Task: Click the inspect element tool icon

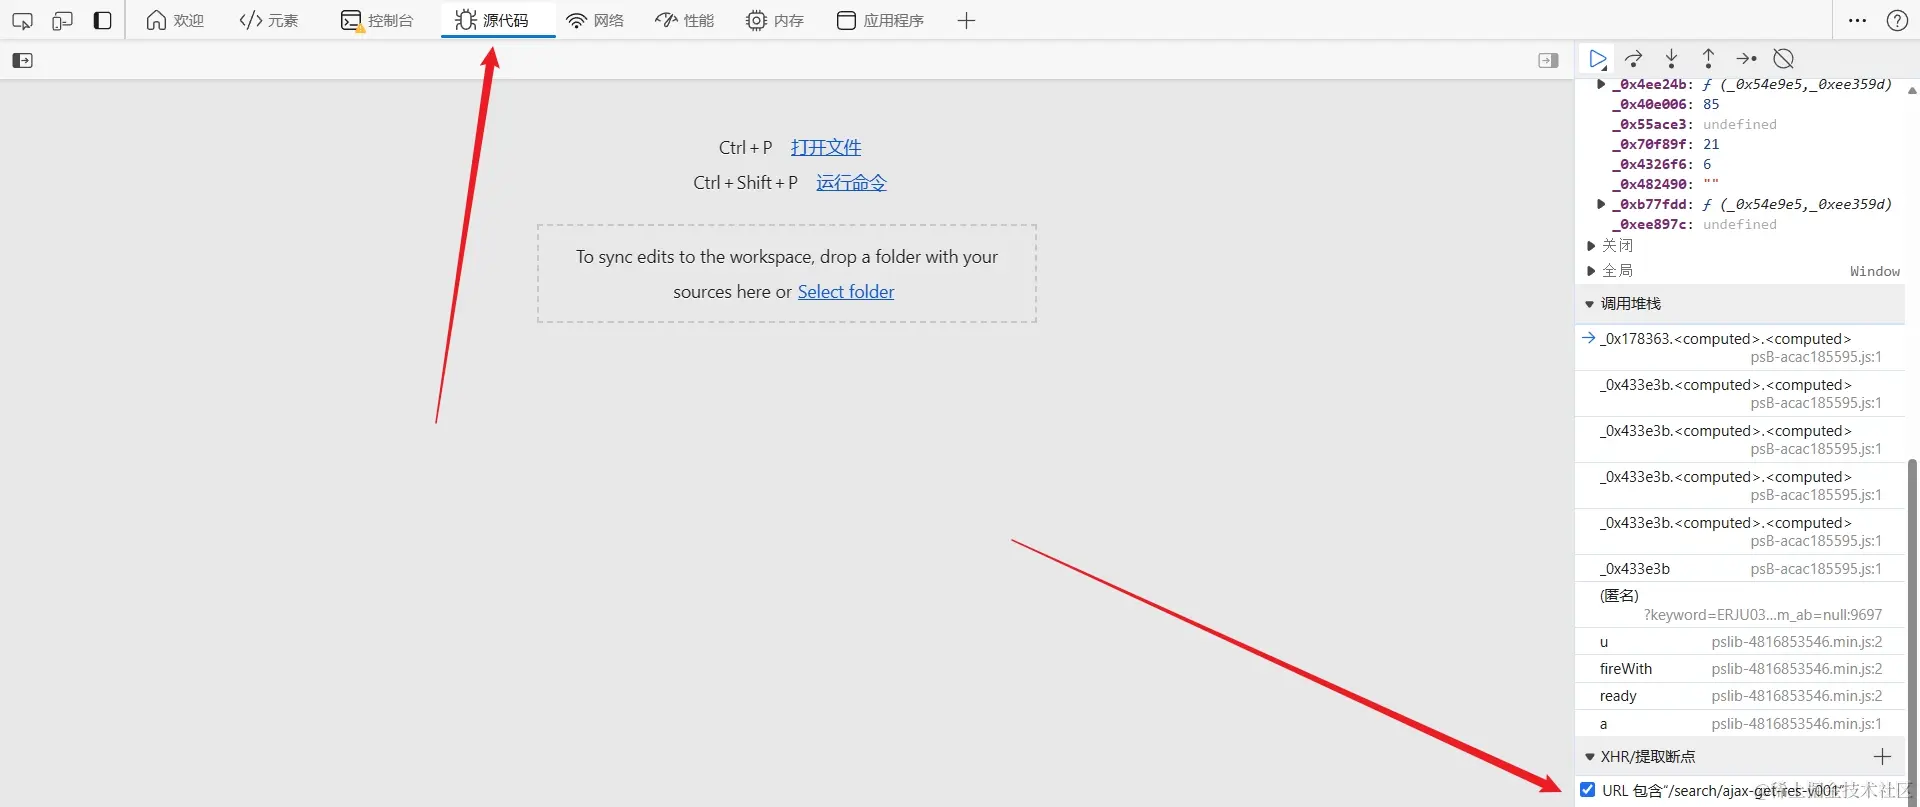Action: 22,20
